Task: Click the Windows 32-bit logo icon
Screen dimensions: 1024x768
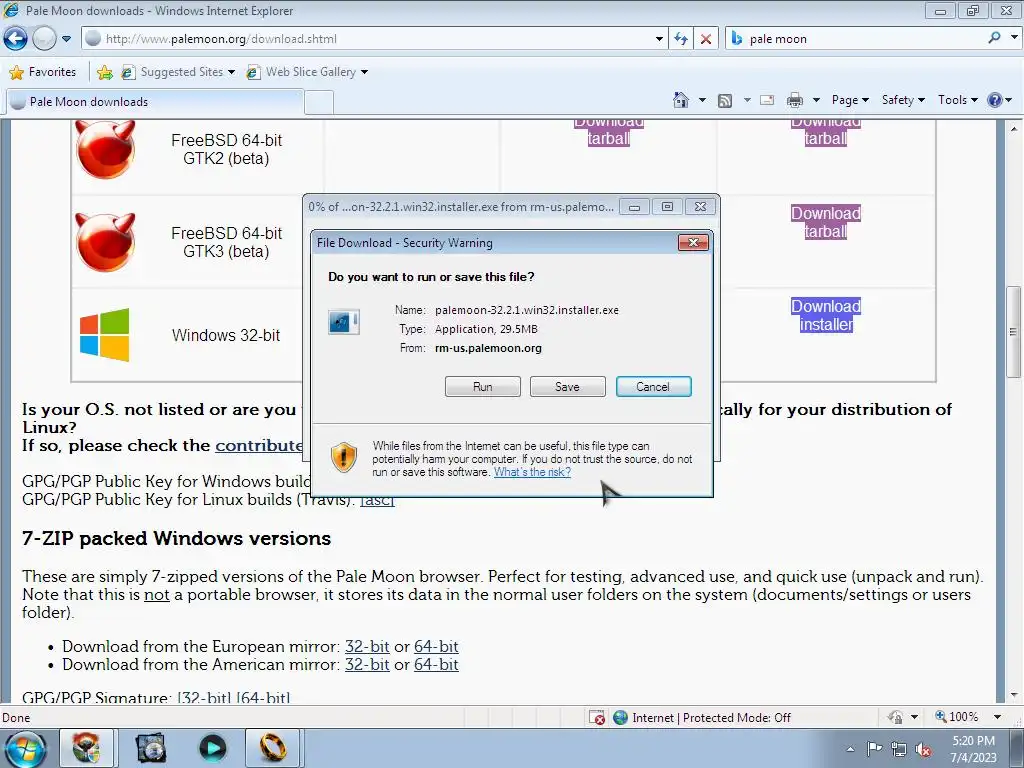Action: click(x=104, y=335)
